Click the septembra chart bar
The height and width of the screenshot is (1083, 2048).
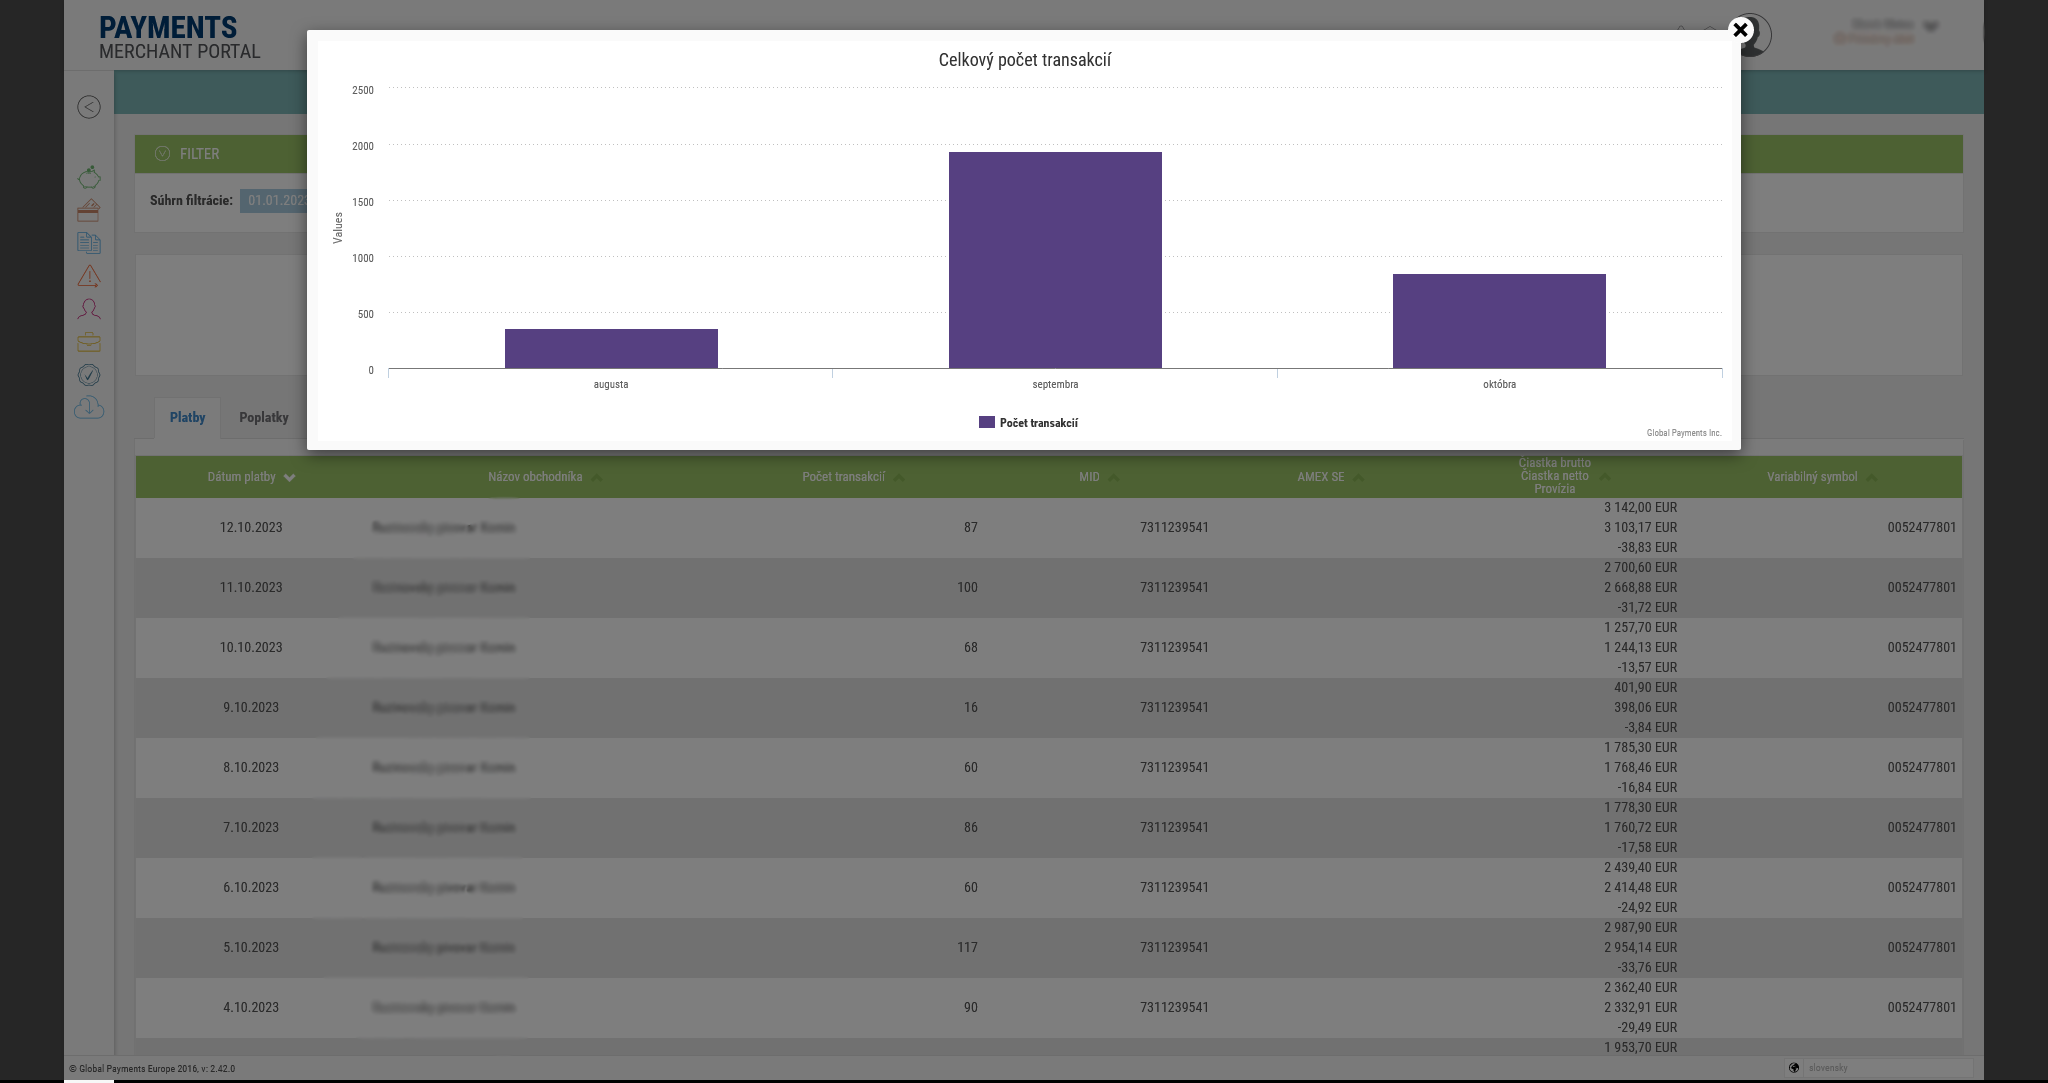coord(1055,260)
